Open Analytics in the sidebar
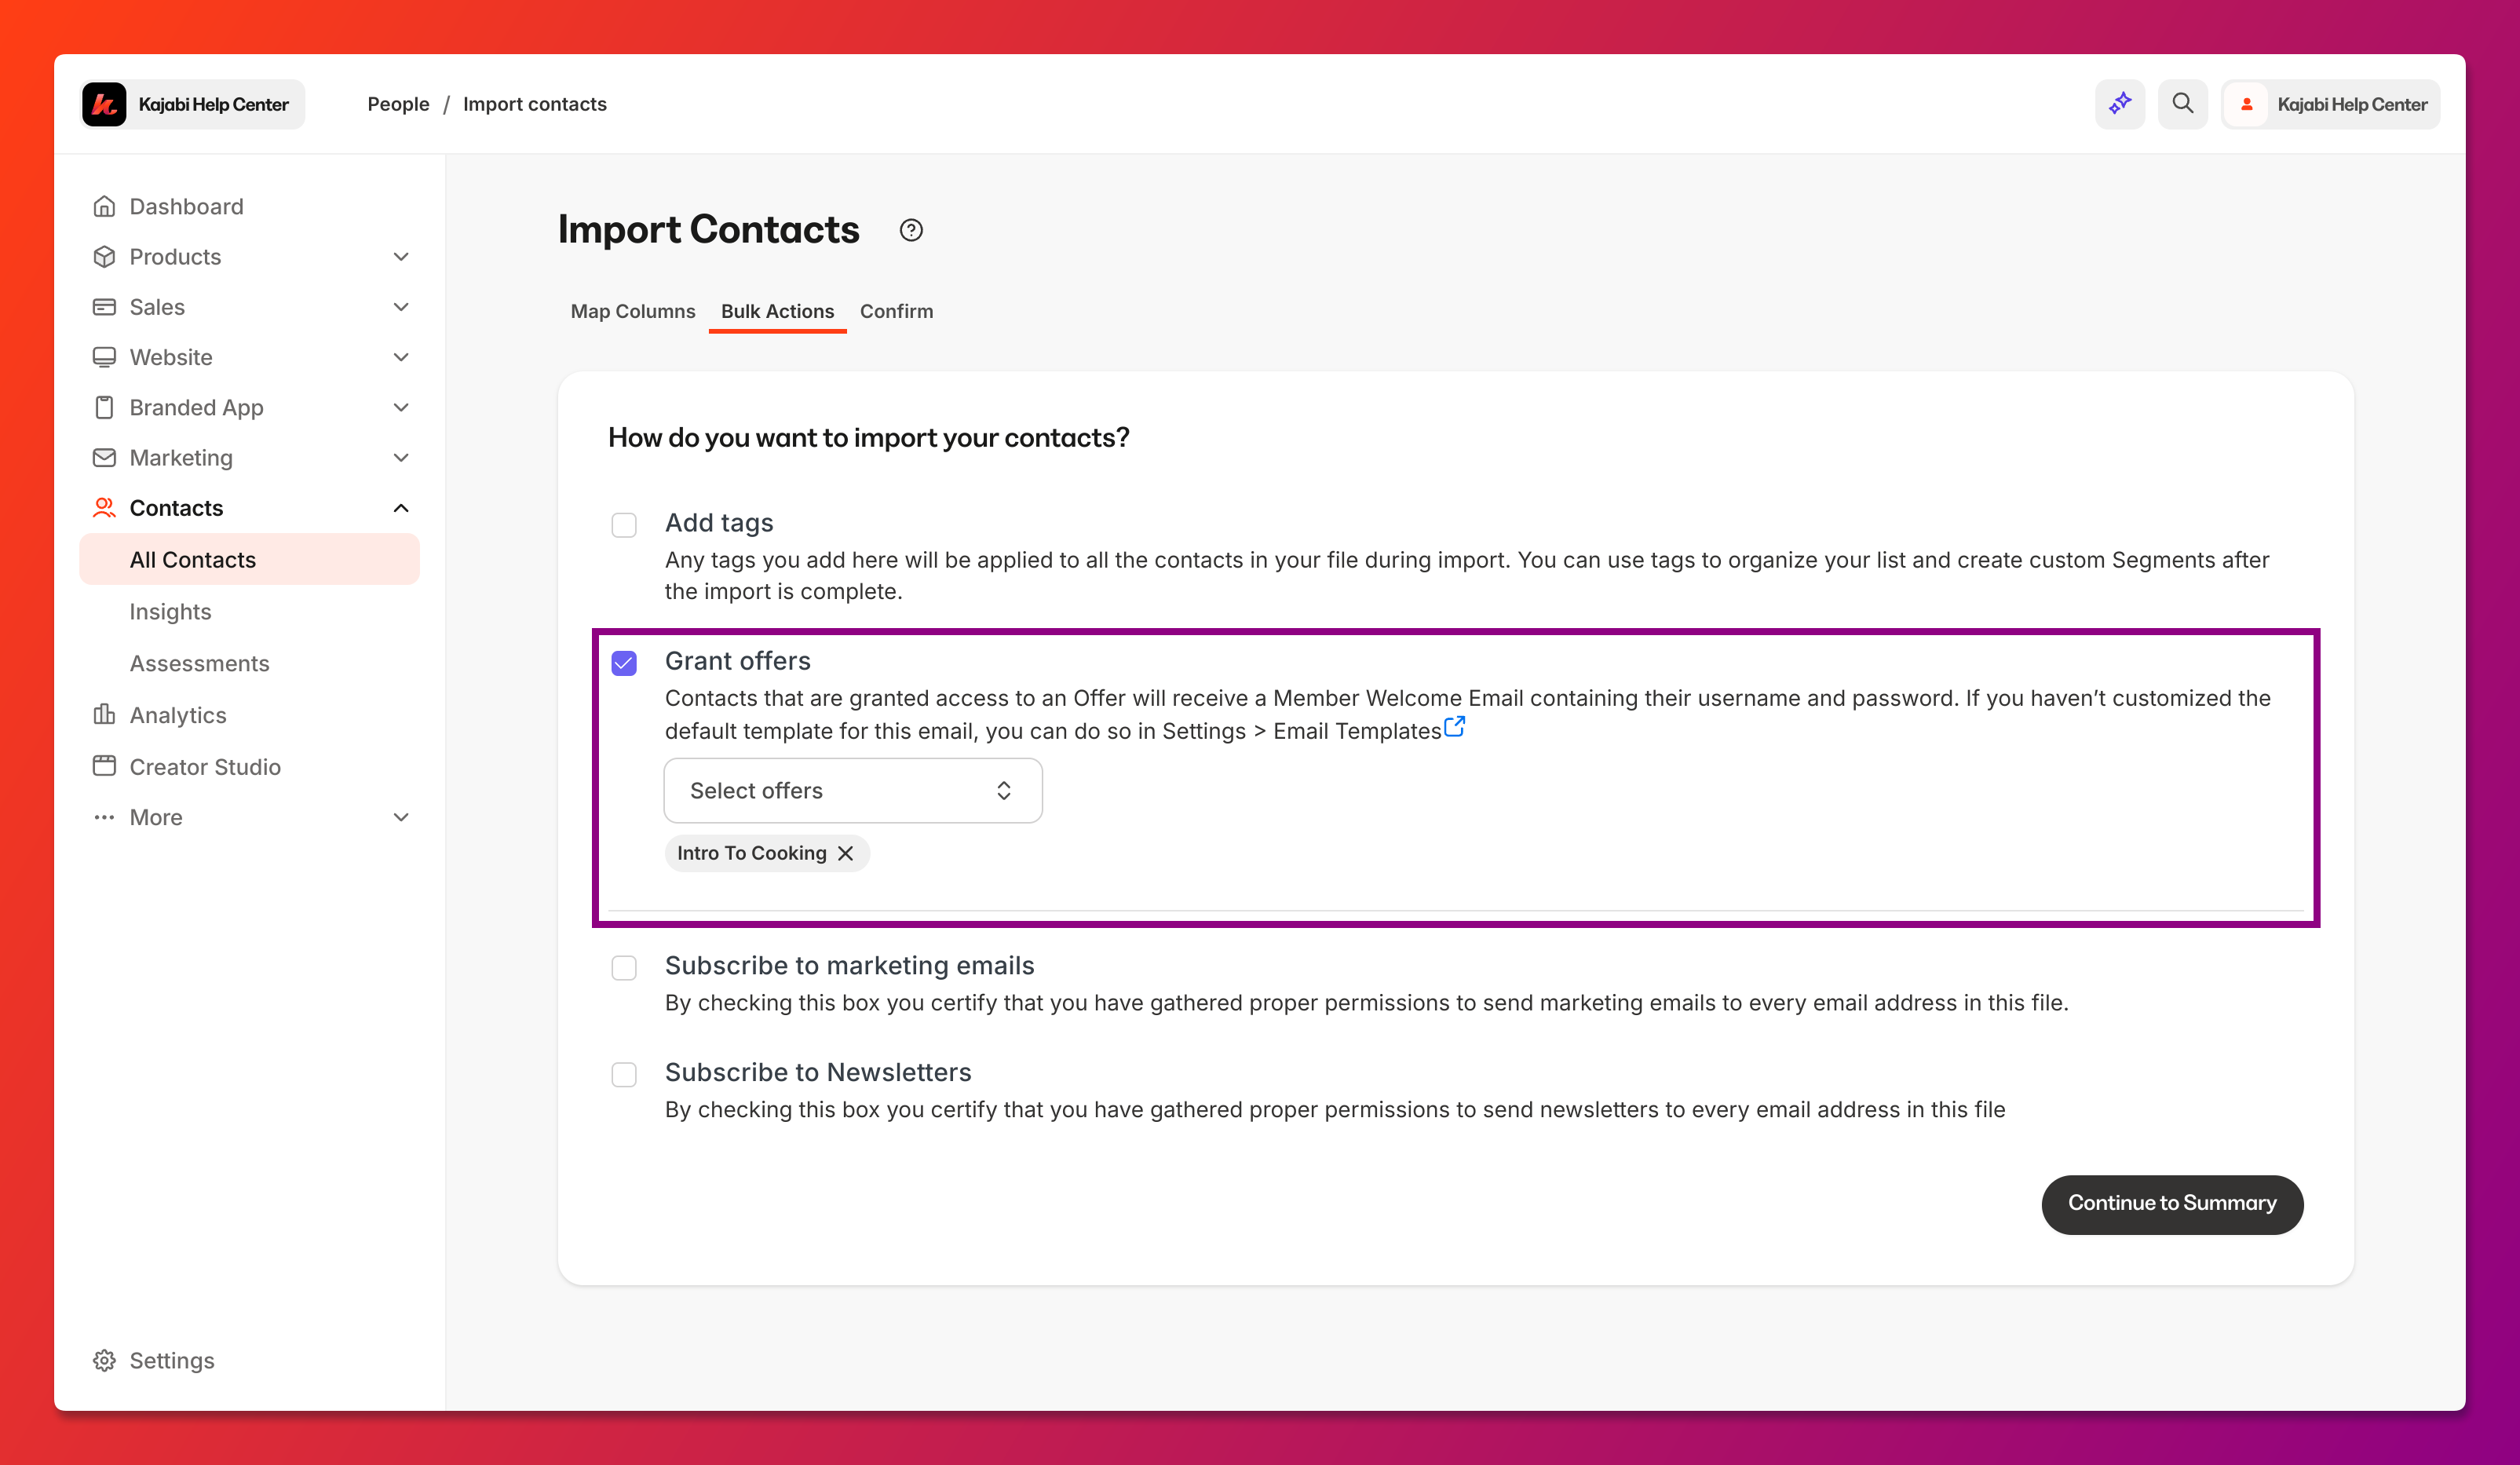The image size is (2520, 1465). click(x=177, y=715)
